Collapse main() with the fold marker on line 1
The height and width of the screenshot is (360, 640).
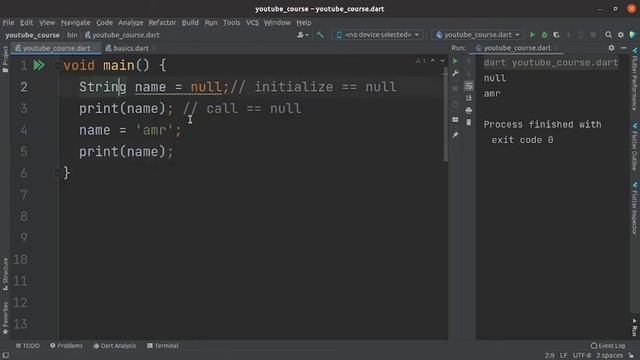(x=58, y=65)
